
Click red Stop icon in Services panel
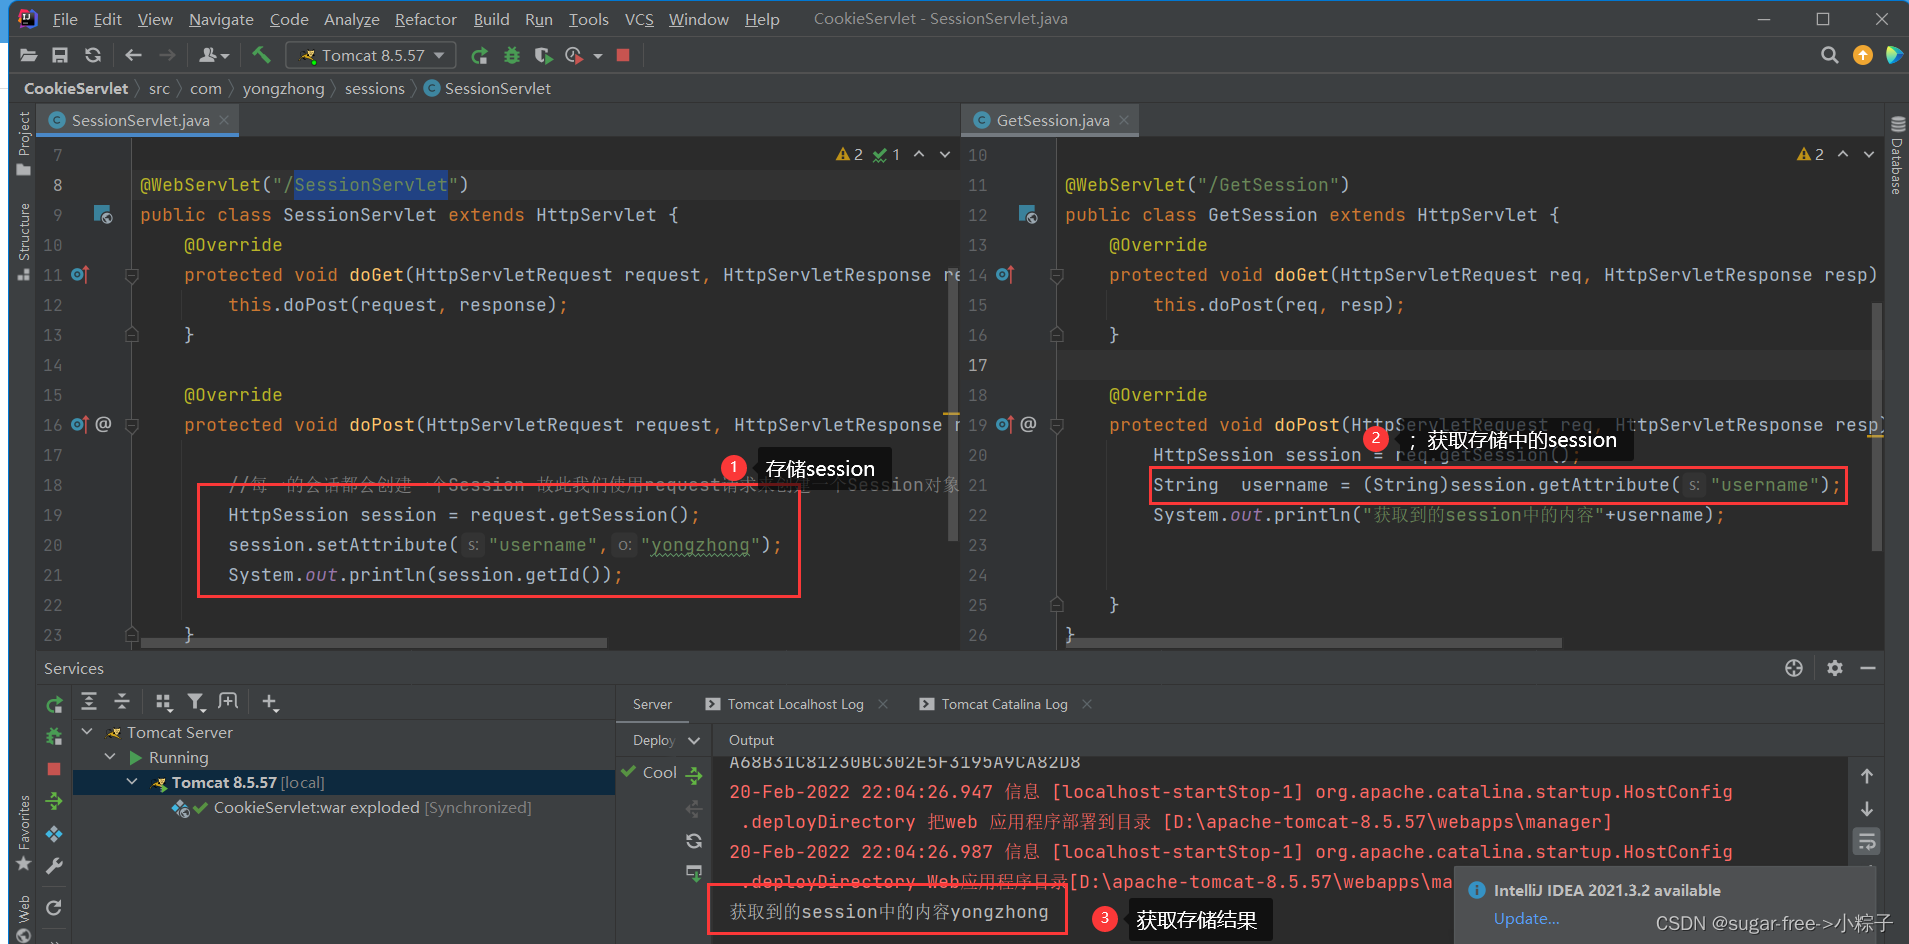click(54, 769)
